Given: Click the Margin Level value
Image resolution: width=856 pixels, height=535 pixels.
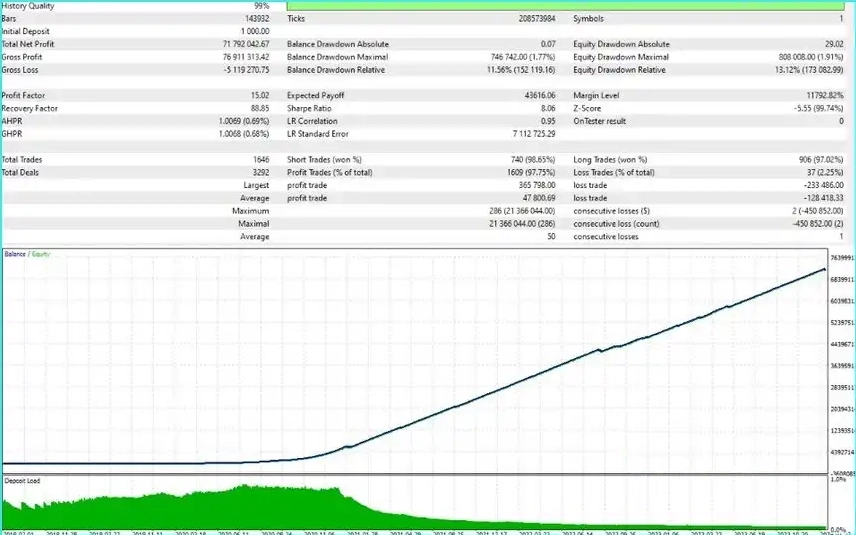Looking at the screenshot, I should (825, 96).
